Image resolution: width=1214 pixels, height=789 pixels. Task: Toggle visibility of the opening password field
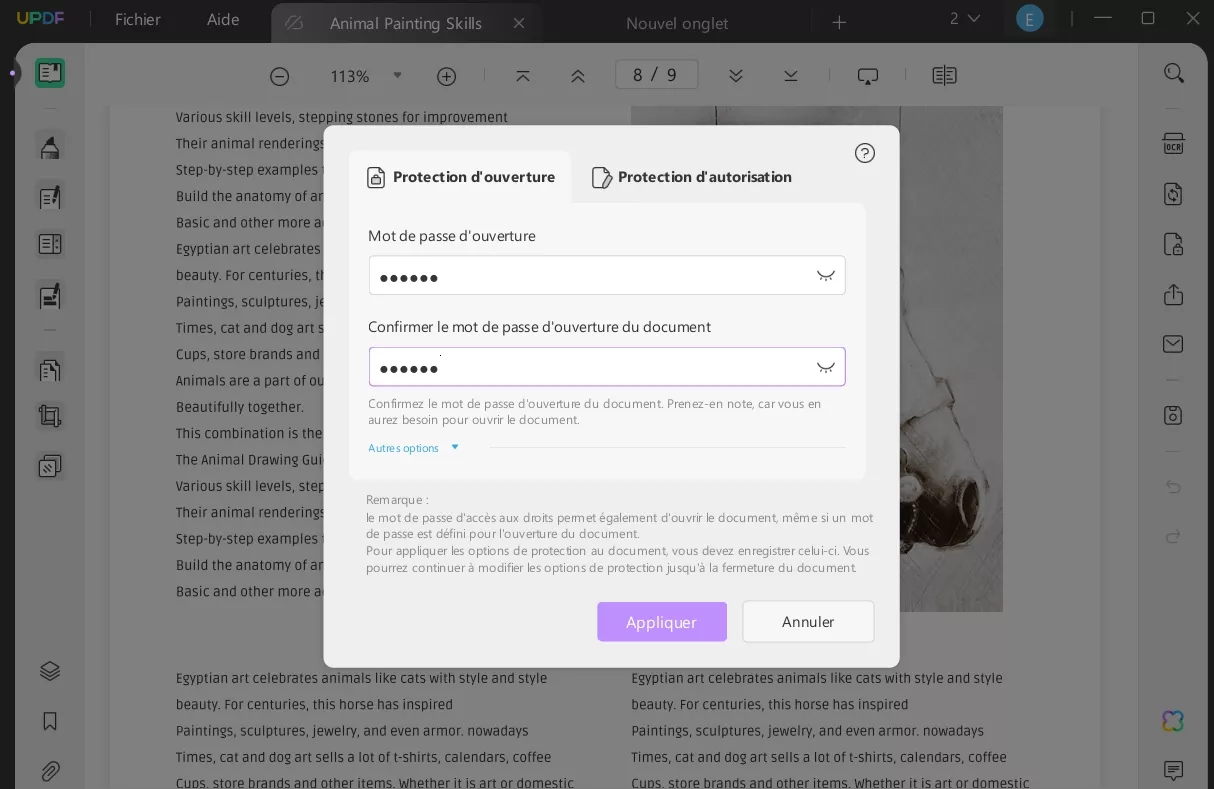[x=826, y=275]
